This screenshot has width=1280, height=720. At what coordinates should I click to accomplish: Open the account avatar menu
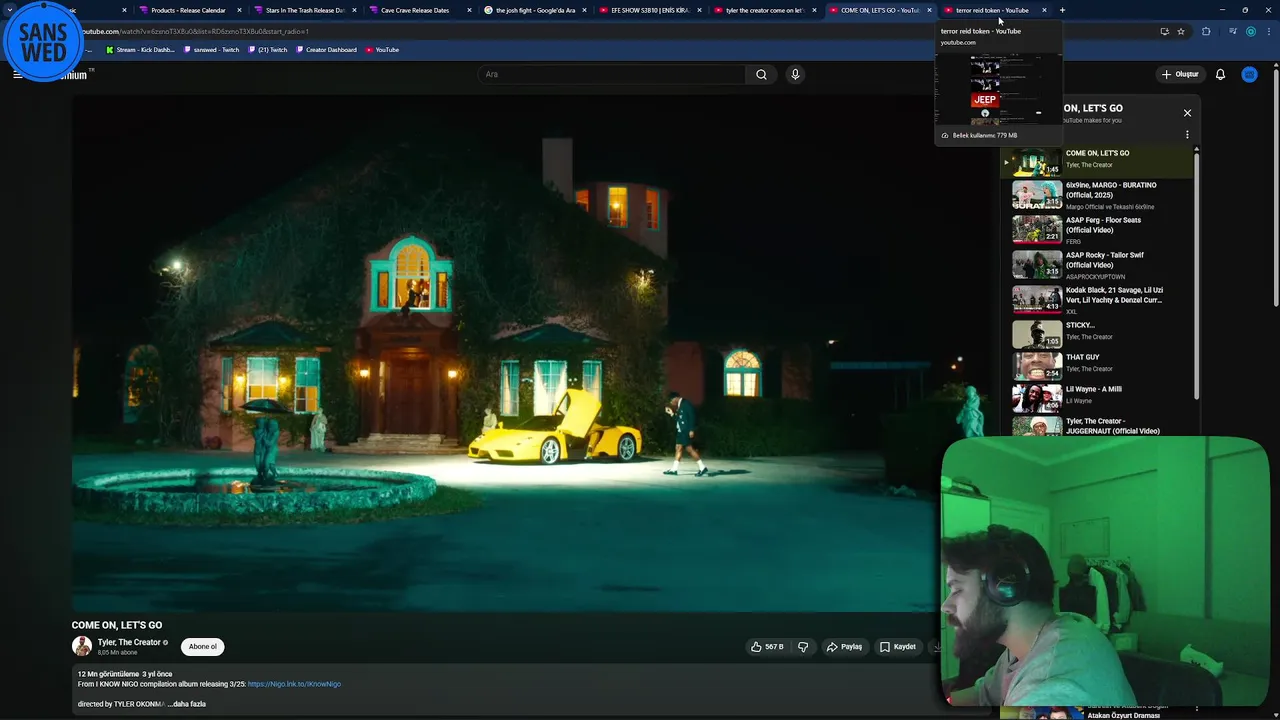[x=1249, y=74]
